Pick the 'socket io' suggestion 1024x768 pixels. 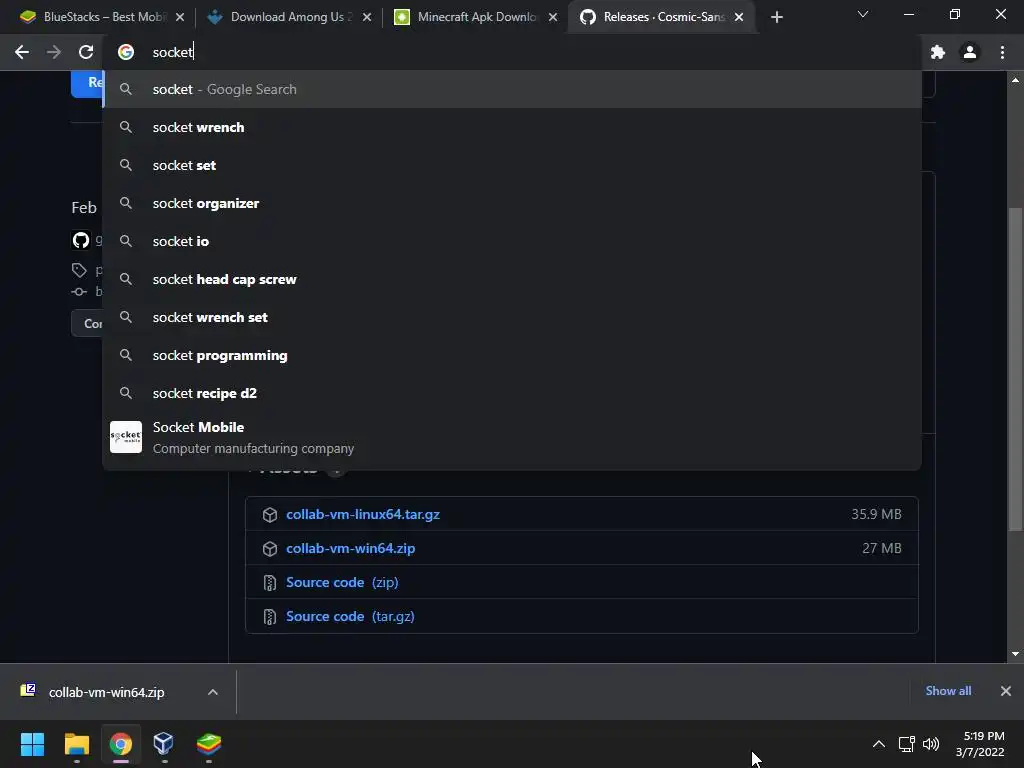512,241
